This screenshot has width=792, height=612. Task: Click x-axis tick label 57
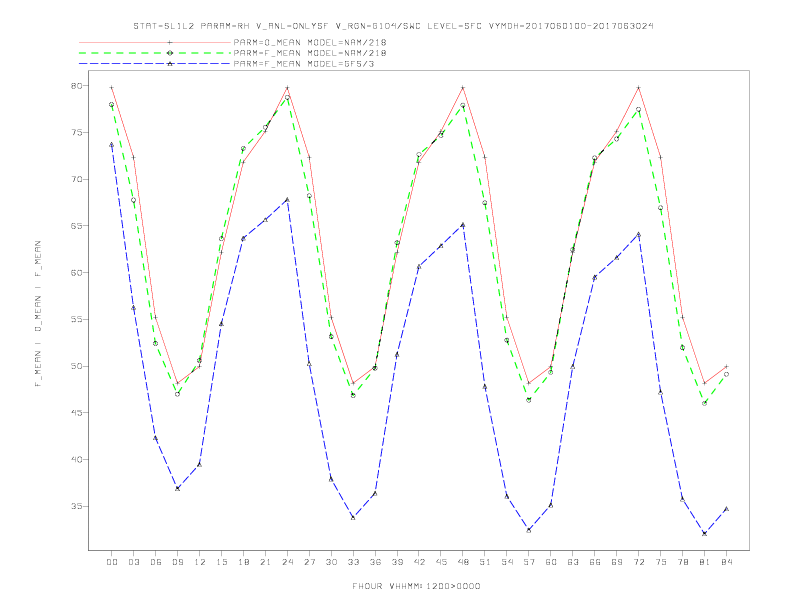pos(529,562)
